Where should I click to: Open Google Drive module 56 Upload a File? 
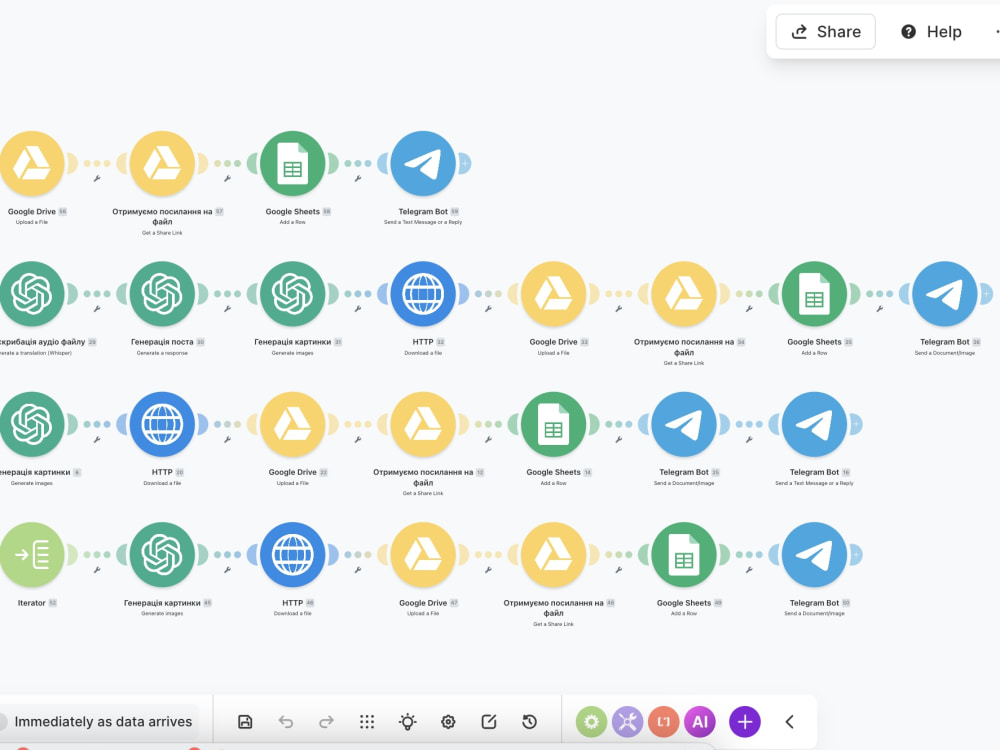[x=32, y=163]
